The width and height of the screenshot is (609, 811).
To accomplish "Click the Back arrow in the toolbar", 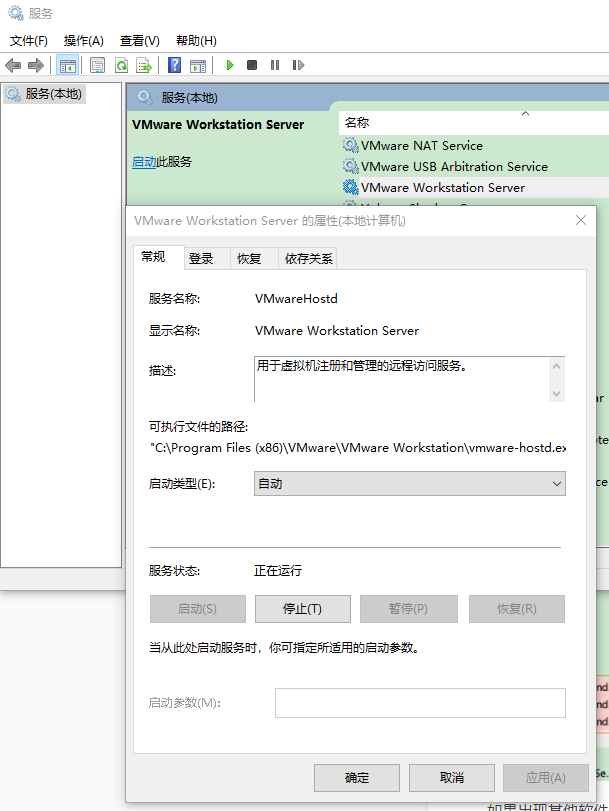I will [x=13, y=65].
